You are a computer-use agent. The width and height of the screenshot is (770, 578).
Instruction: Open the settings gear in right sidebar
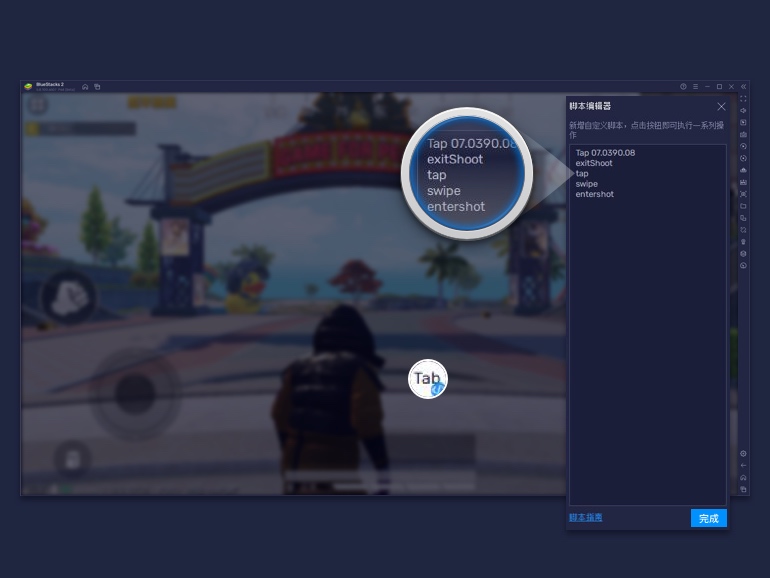click(x=743, y=454)
